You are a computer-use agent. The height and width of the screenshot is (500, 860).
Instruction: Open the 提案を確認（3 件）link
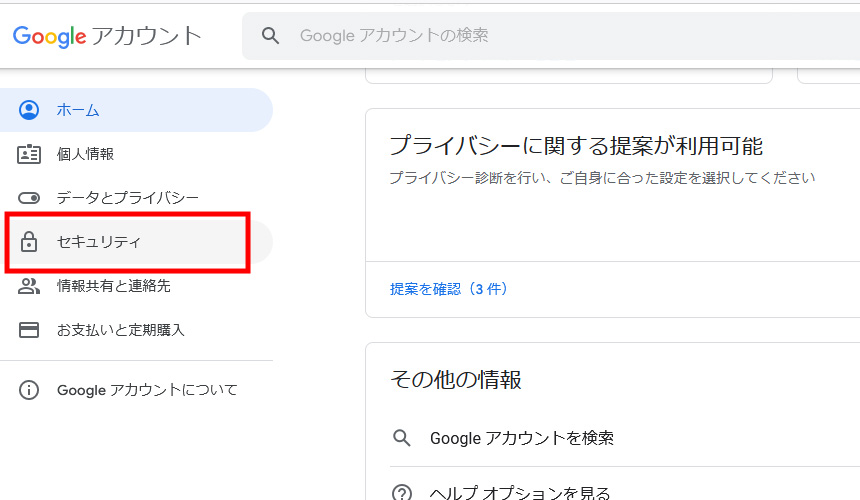coord(449,289)
